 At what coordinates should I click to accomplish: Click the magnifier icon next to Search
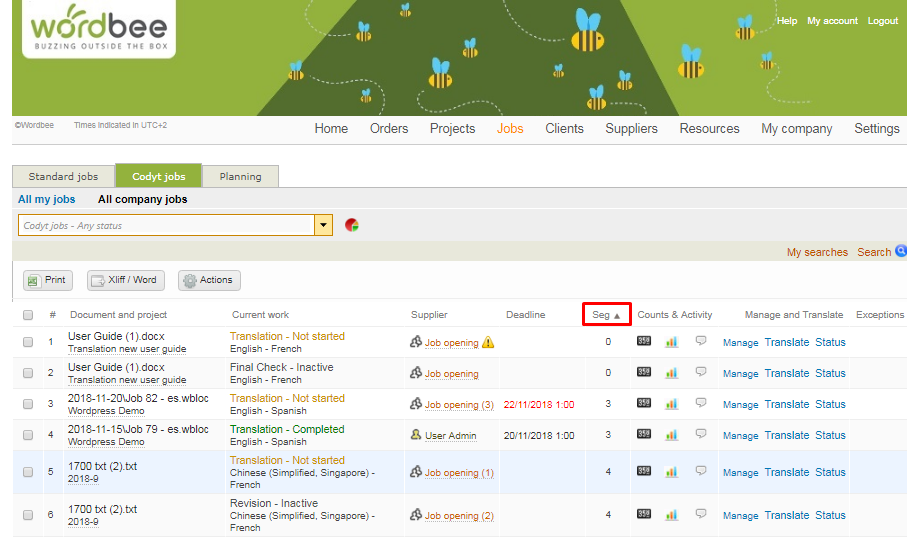(x=900, y=252)
